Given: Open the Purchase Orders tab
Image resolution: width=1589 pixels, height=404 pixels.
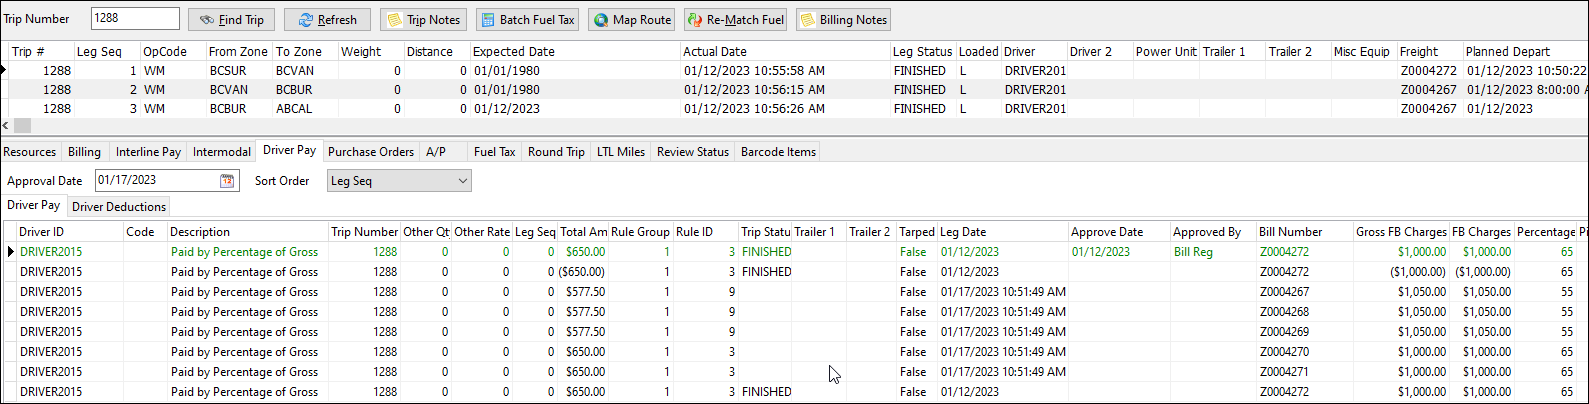Looking at the screenshot, I should (370, 152).
